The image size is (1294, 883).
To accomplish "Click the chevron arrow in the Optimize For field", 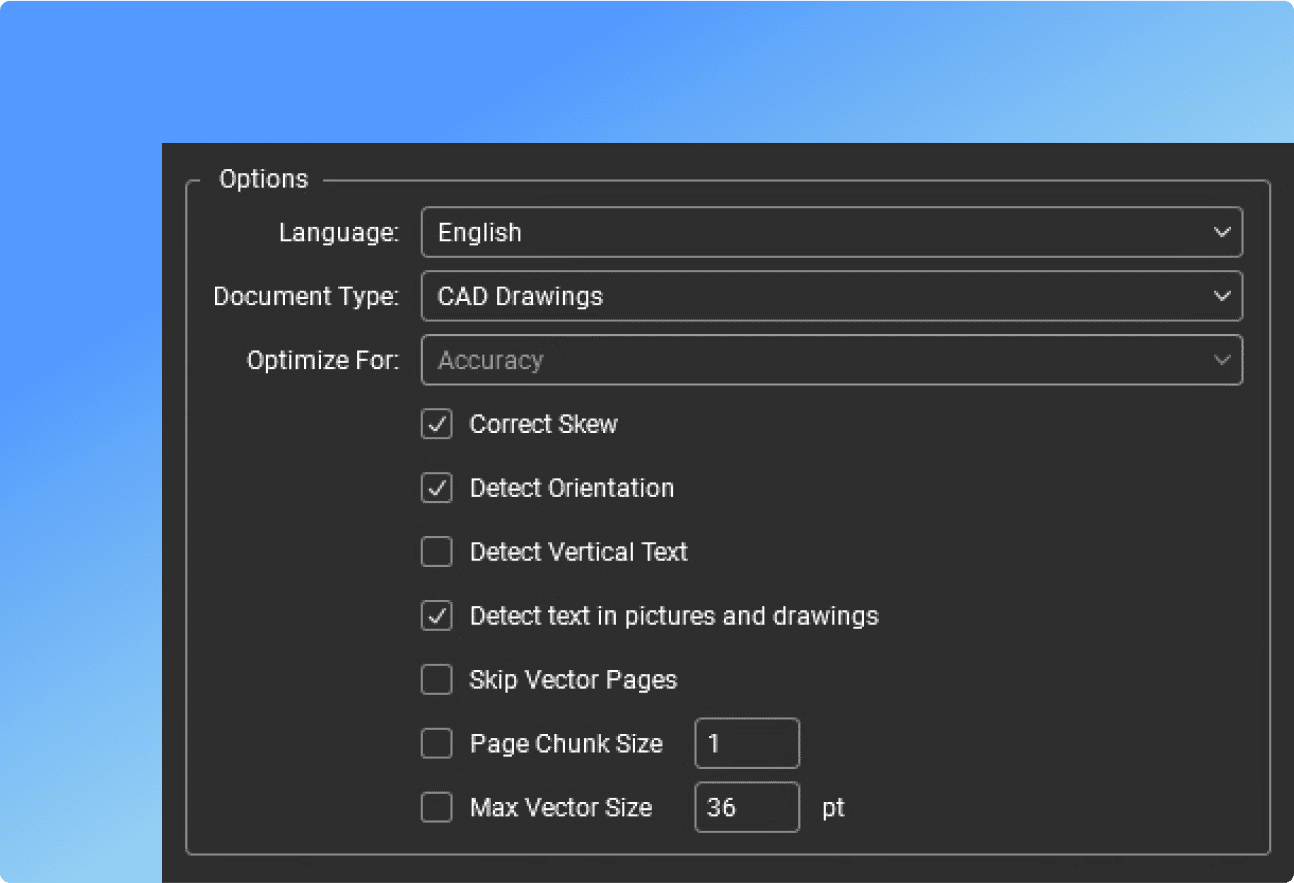I will tap(1221, 360).
